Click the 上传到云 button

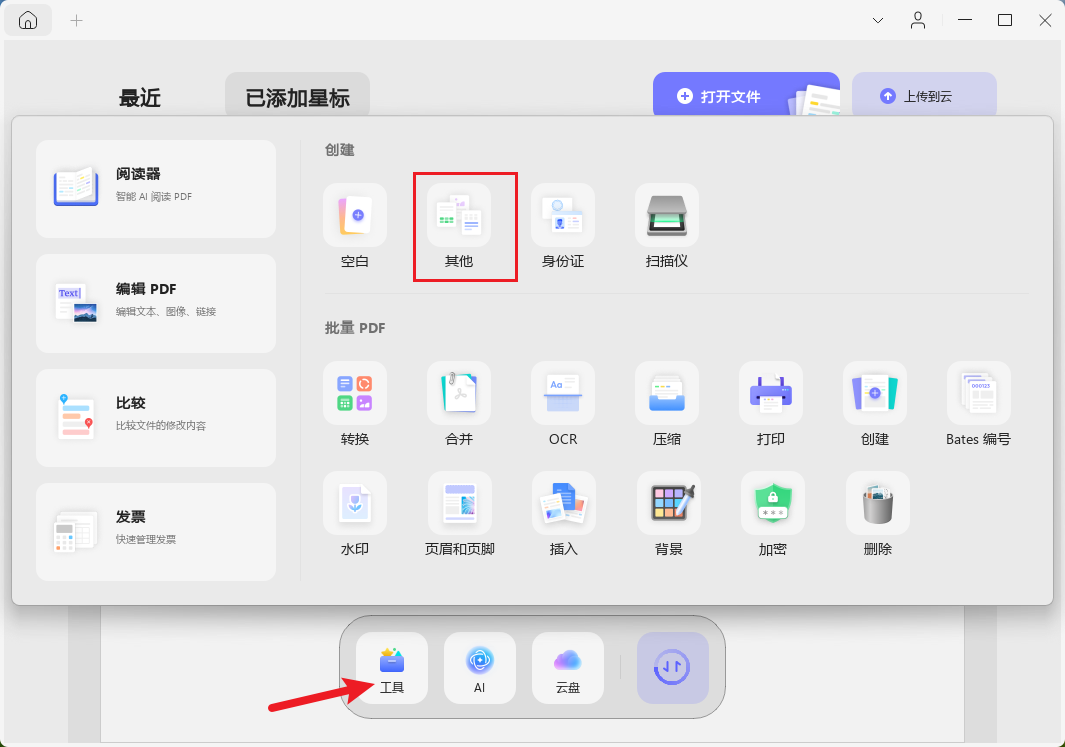click(x=924, y=97)
